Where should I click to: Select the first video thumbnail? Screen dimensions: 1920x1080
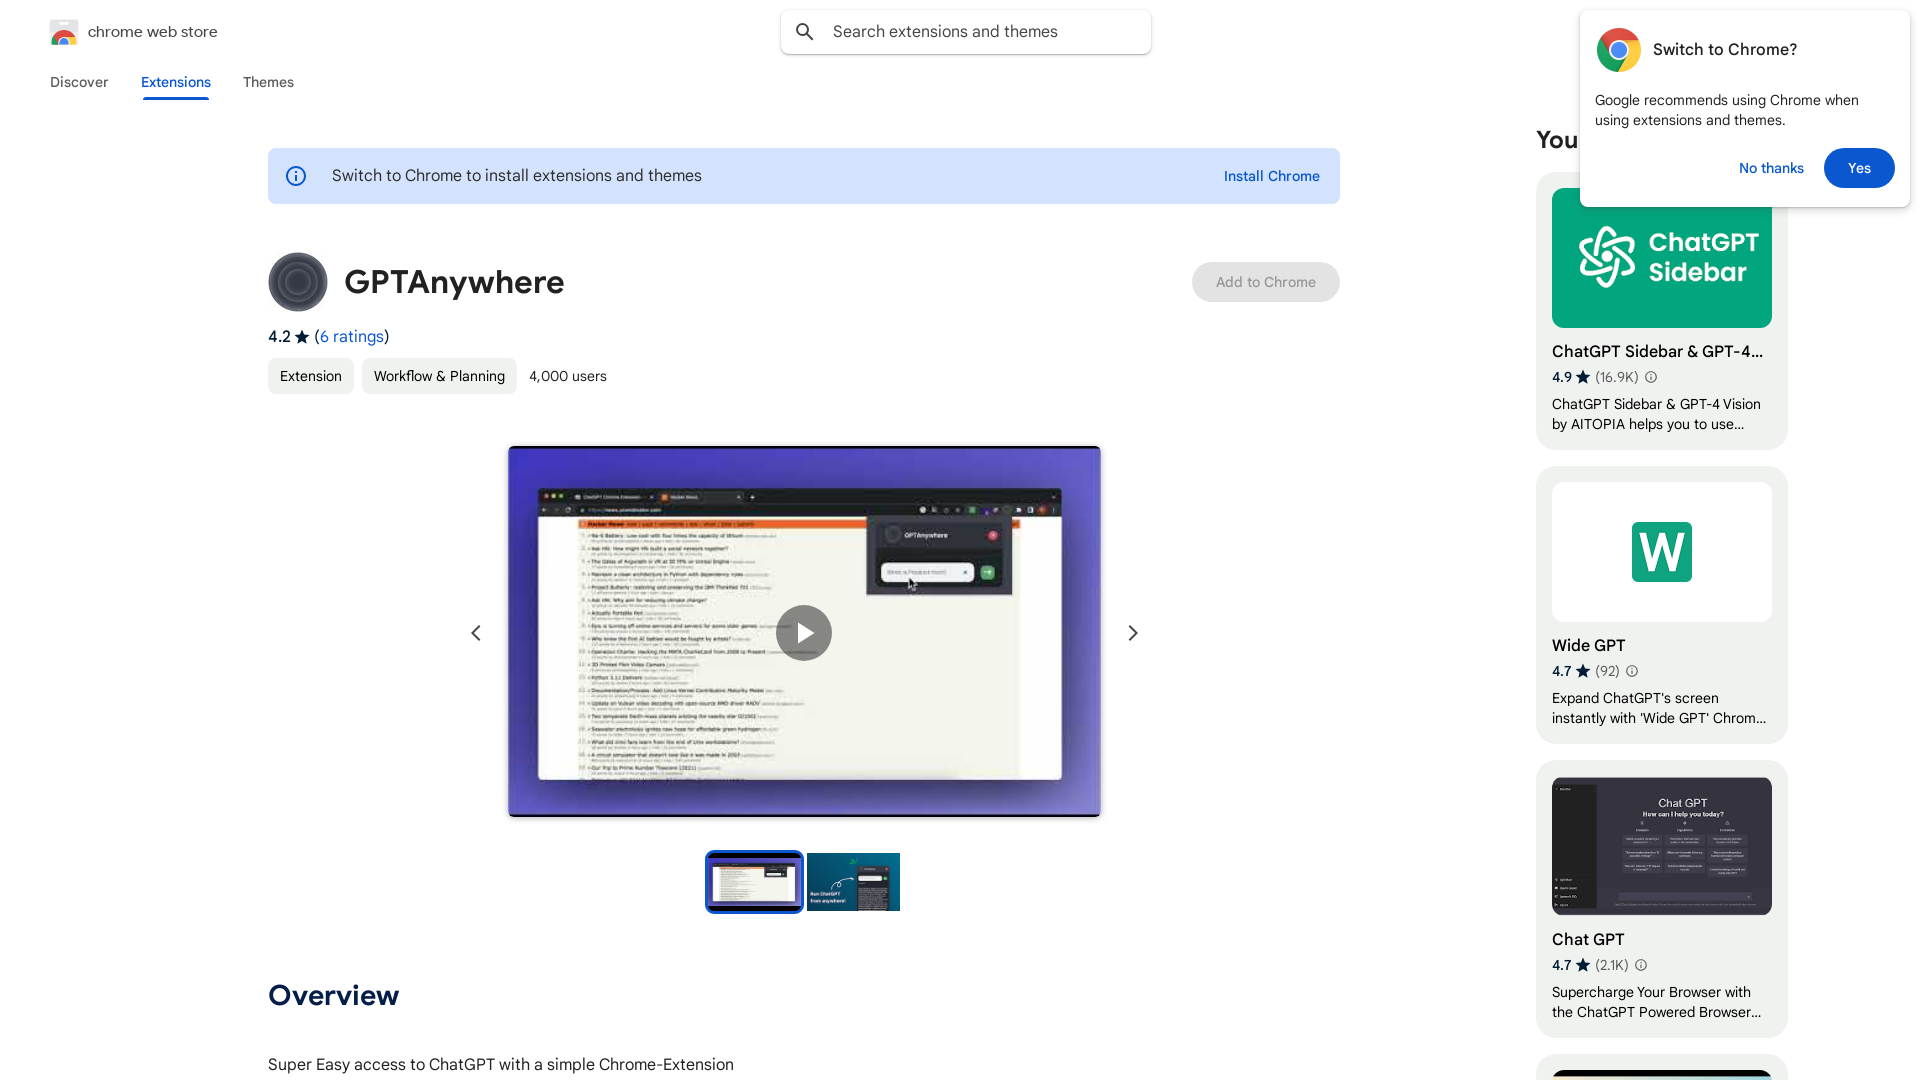tap(754, 882)
